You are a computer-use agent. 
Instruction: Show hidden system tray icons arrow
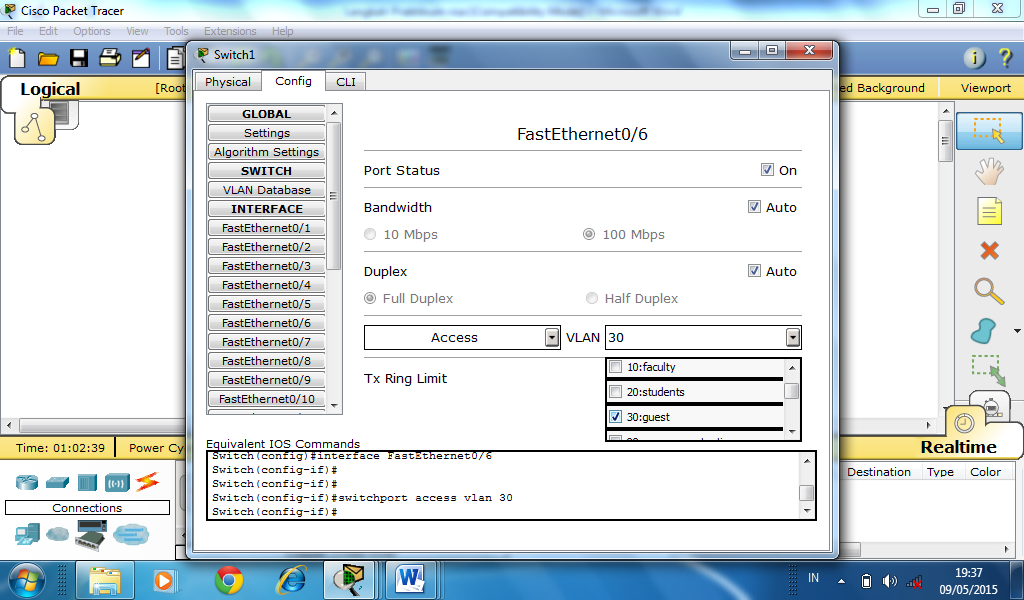841,580
